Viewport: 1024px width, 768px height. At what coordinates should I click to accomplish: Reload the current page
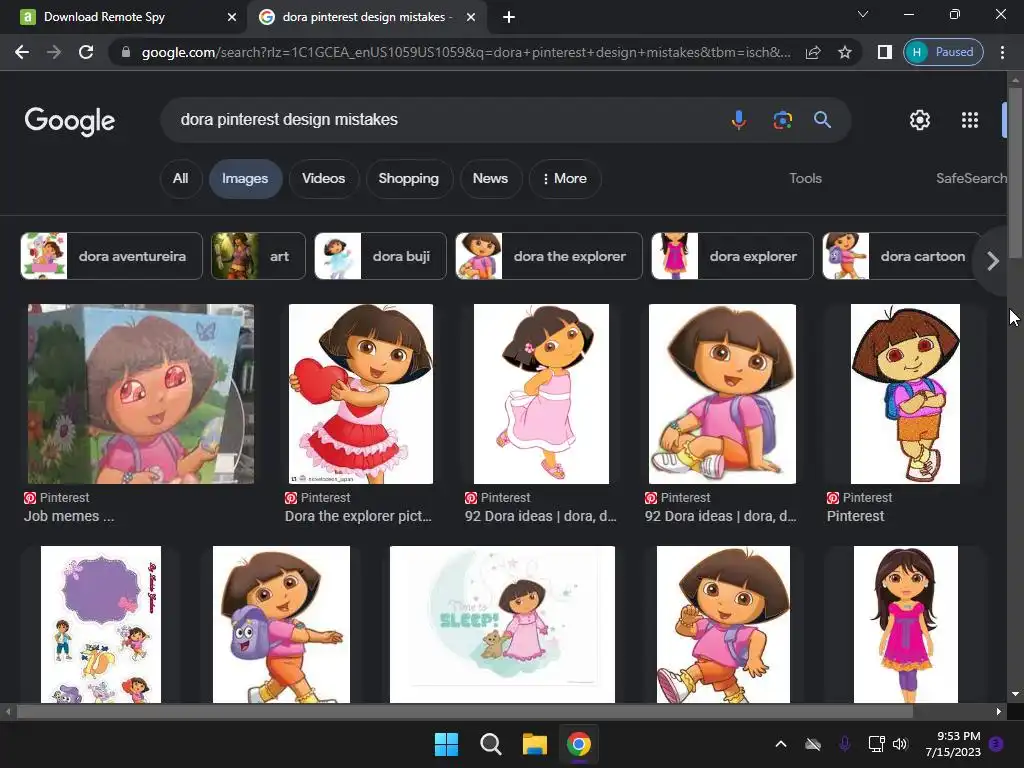click(x=86, y=52)
